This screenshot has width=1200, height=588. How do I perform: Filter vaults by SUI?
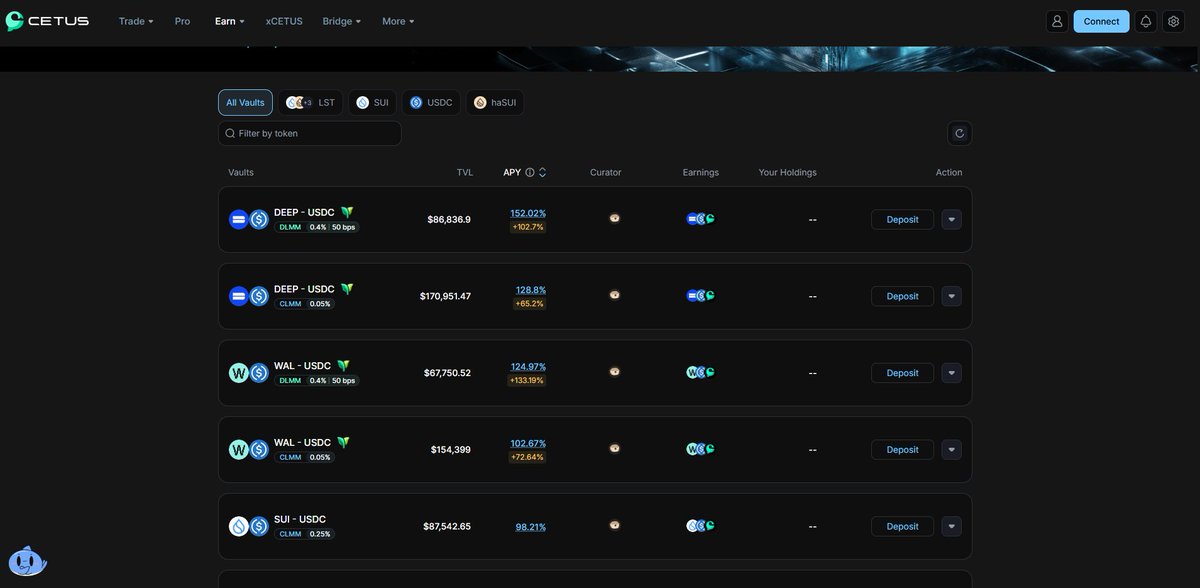373,102
